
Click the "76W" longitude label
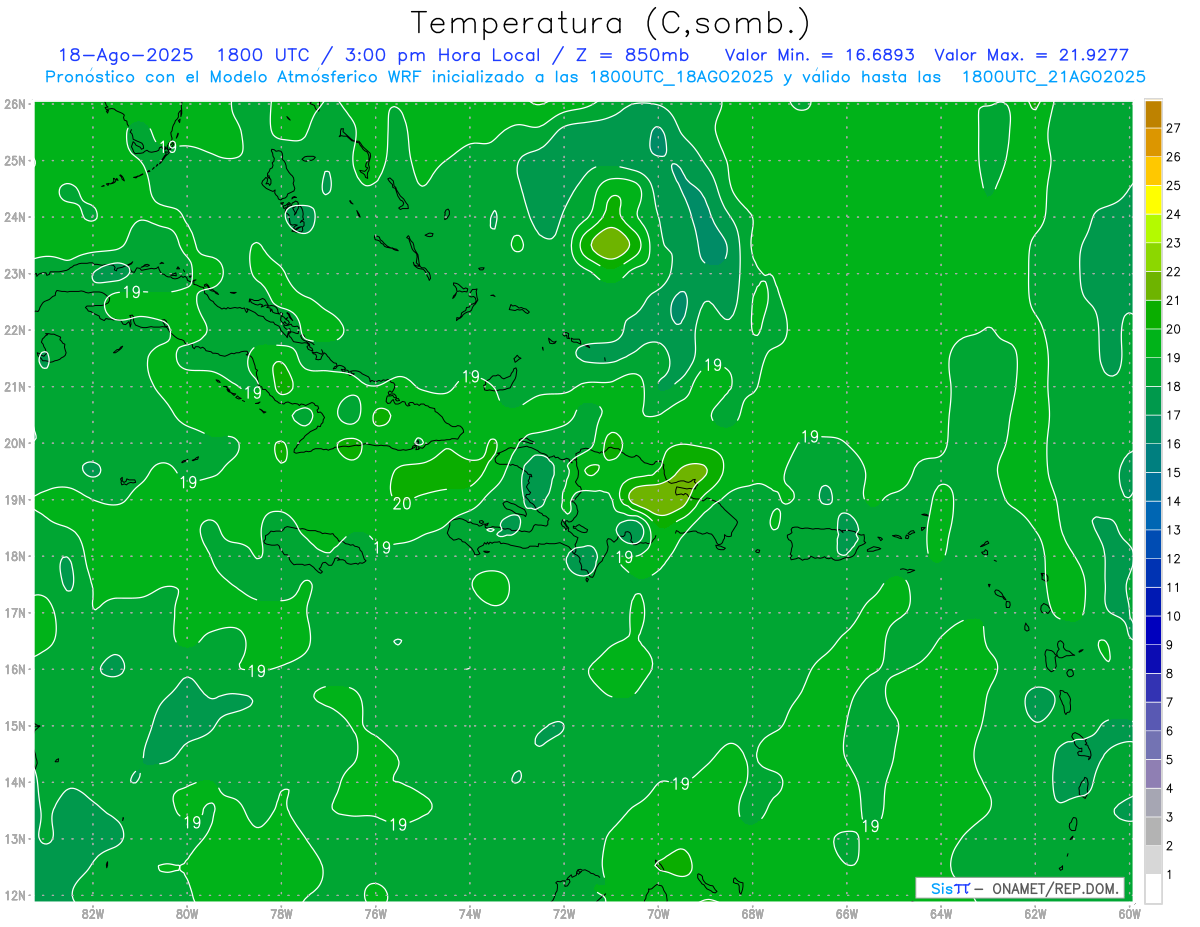pyautogui.click(x=376, y=913)
